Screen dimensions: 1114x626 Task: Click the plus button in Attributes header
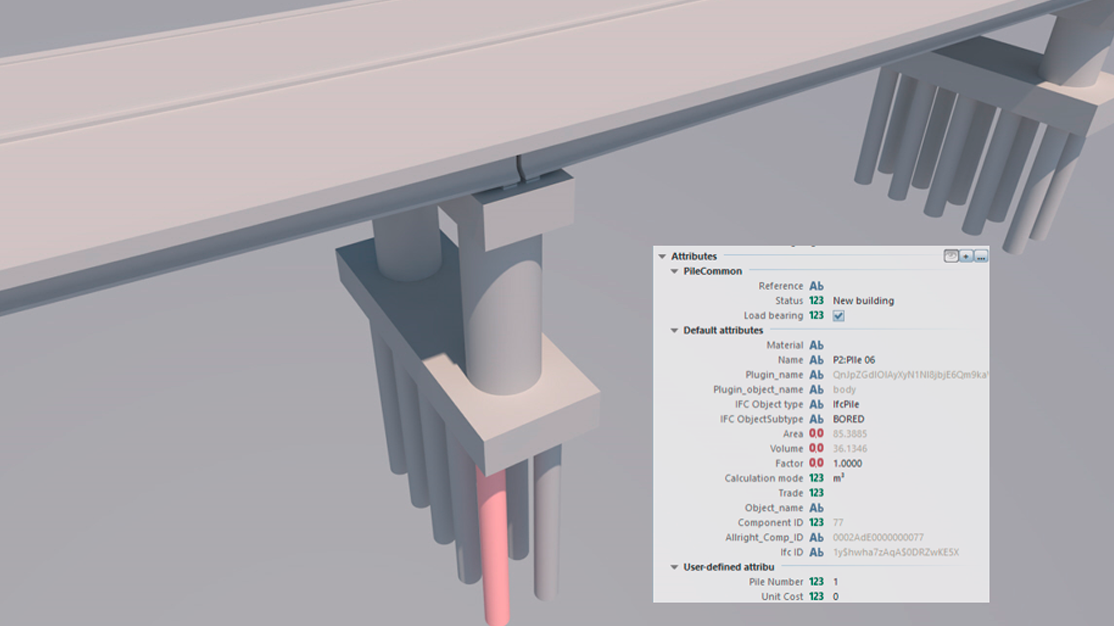(x=965, y=256)
